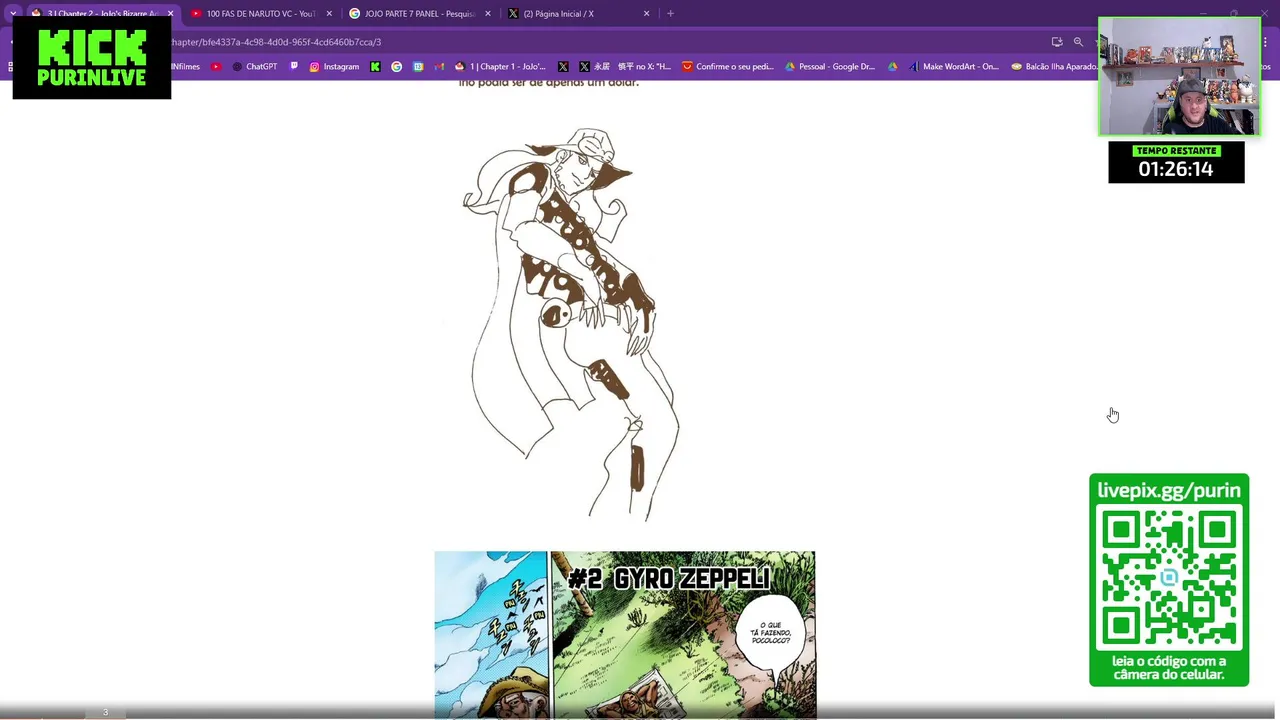Click the webcam overlay of the streamer
This screenshot has width=1280, height=720.
pos(1179,77)
